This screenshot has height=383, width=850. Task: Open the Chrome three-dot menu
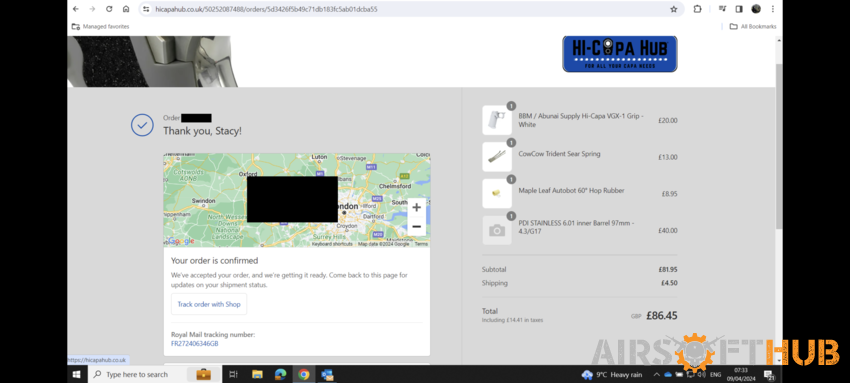pyautogui.click(x=772, y=9)
